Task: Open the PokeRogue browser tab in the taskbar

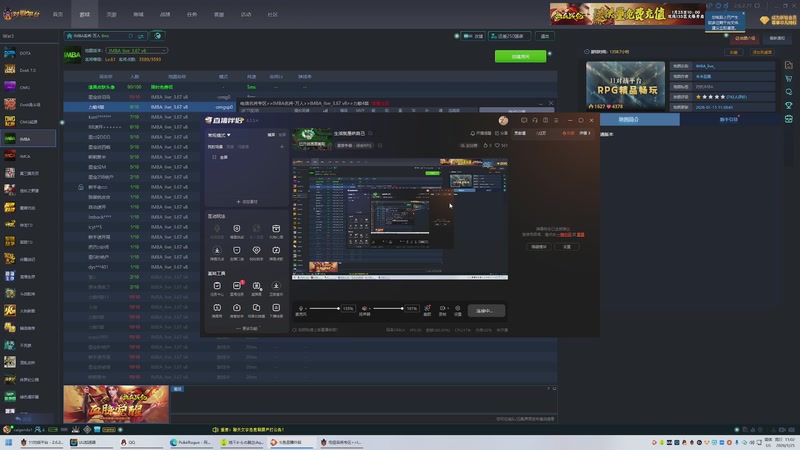Action: (191, 442)
